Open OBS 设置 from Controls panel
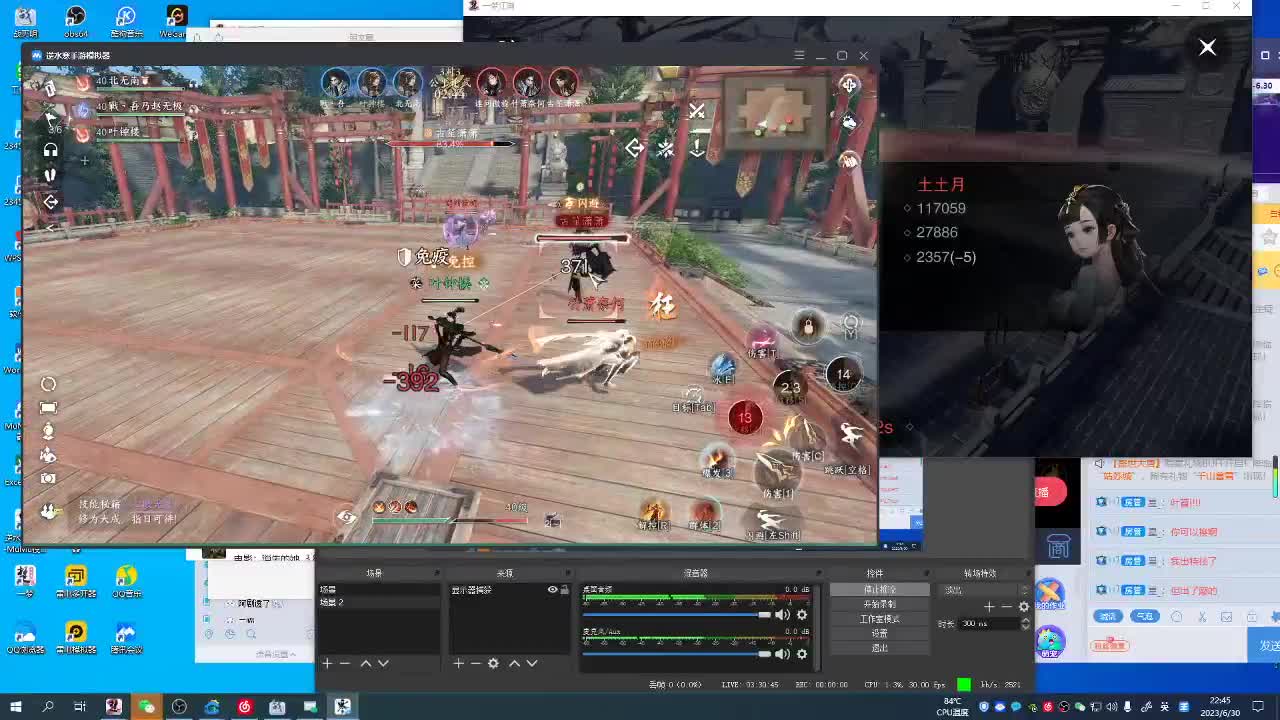 880,633
